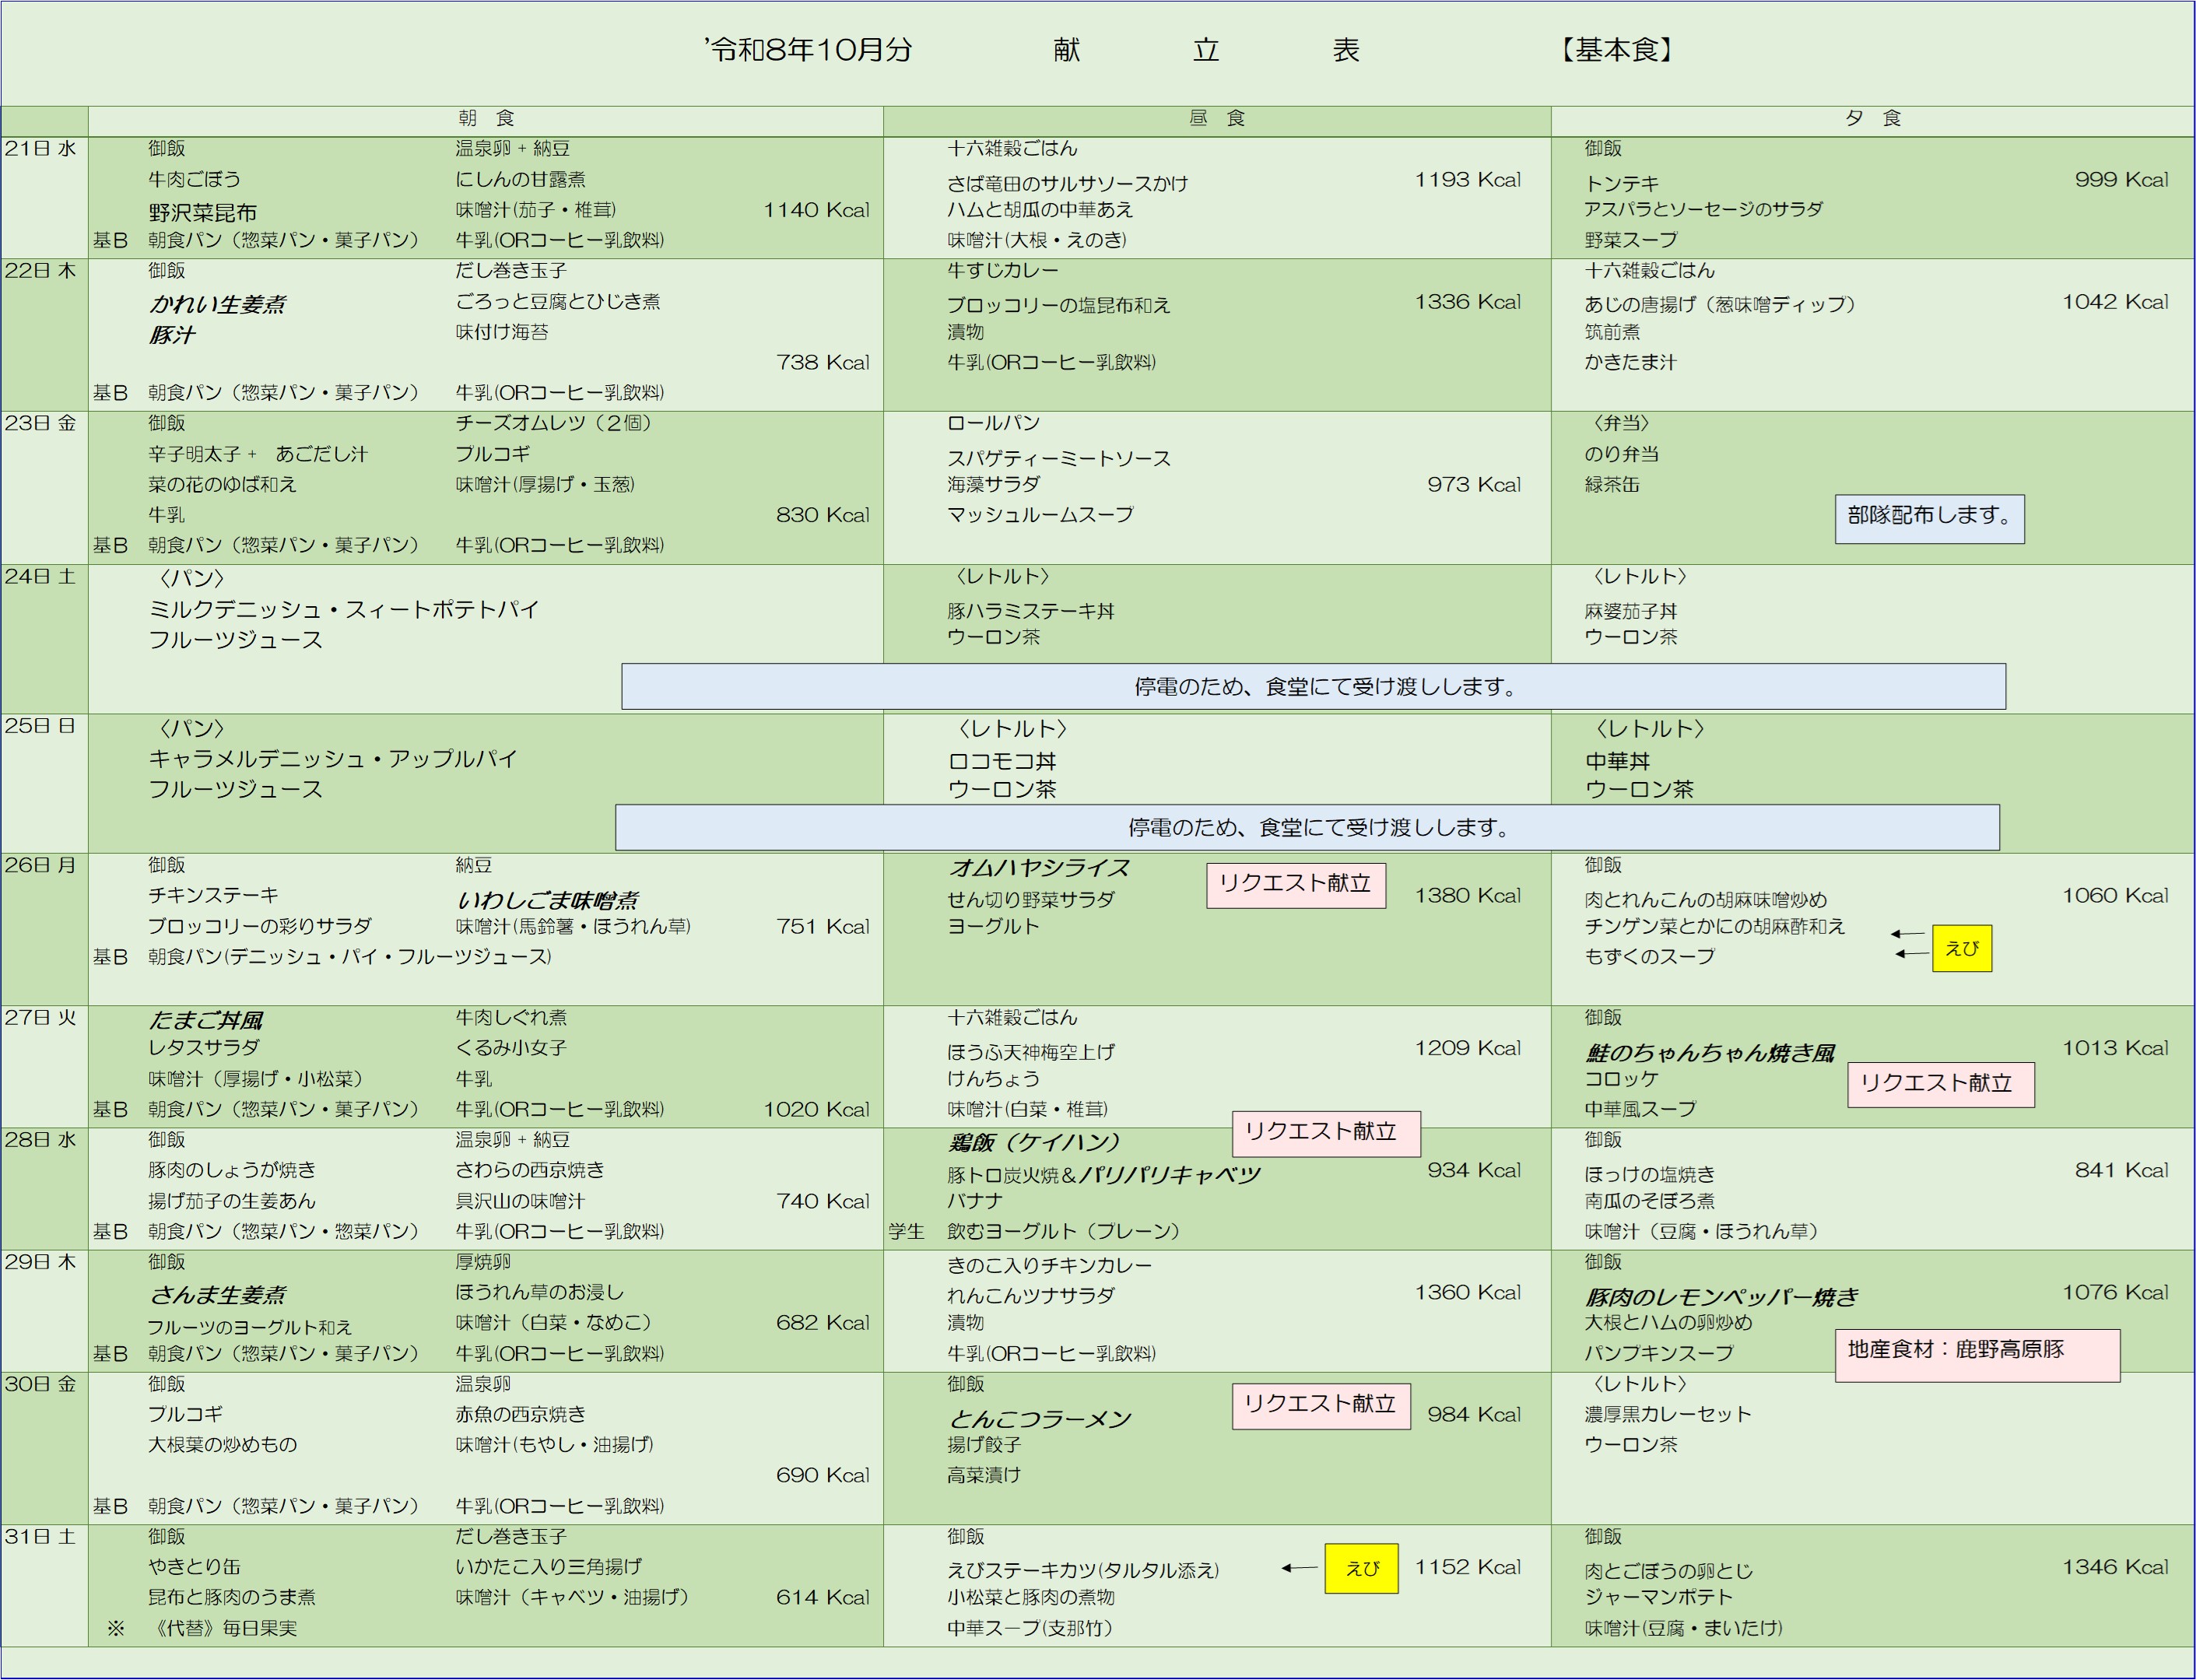Click 'リクエスト献立' tag beside 鶏飯（ケイハン）
Viewport: 2196px width, 1680px height.
coord(1326,1133)
